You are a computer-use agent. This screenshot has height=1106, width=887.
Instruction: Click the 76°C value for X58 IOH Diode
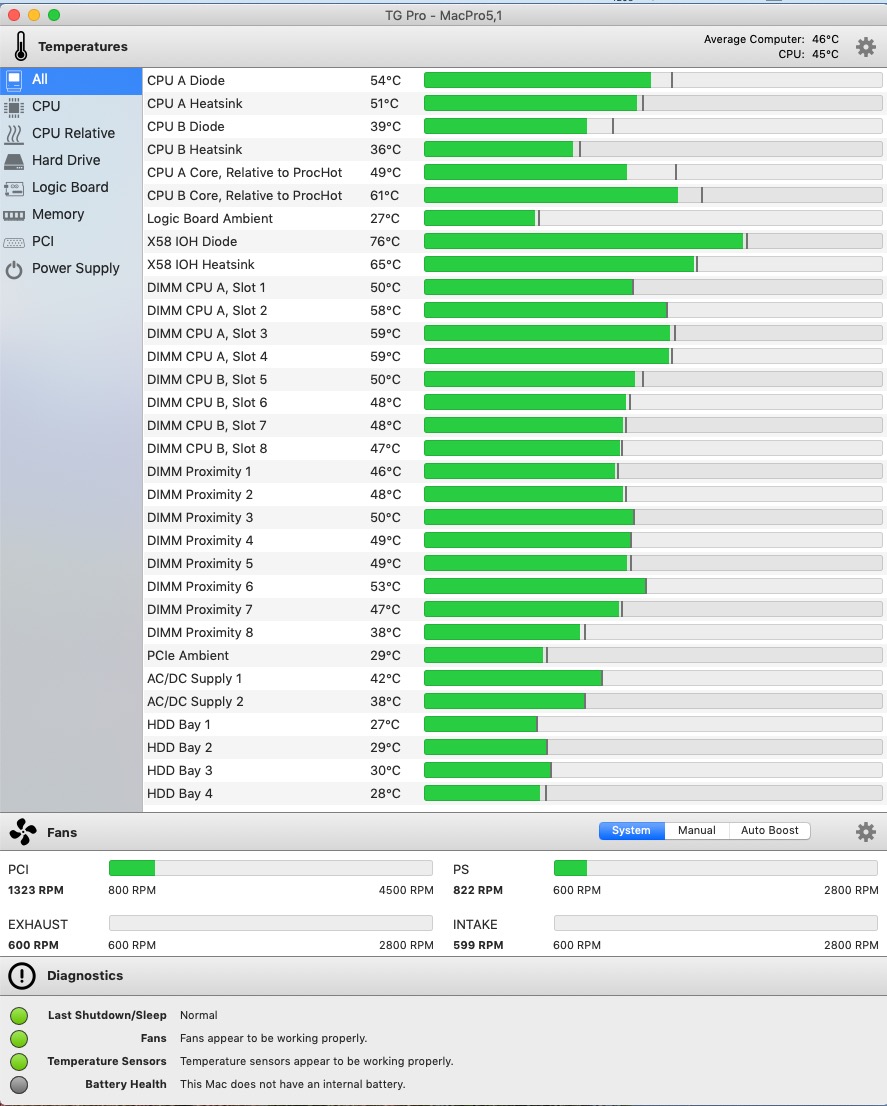(385, 241)
